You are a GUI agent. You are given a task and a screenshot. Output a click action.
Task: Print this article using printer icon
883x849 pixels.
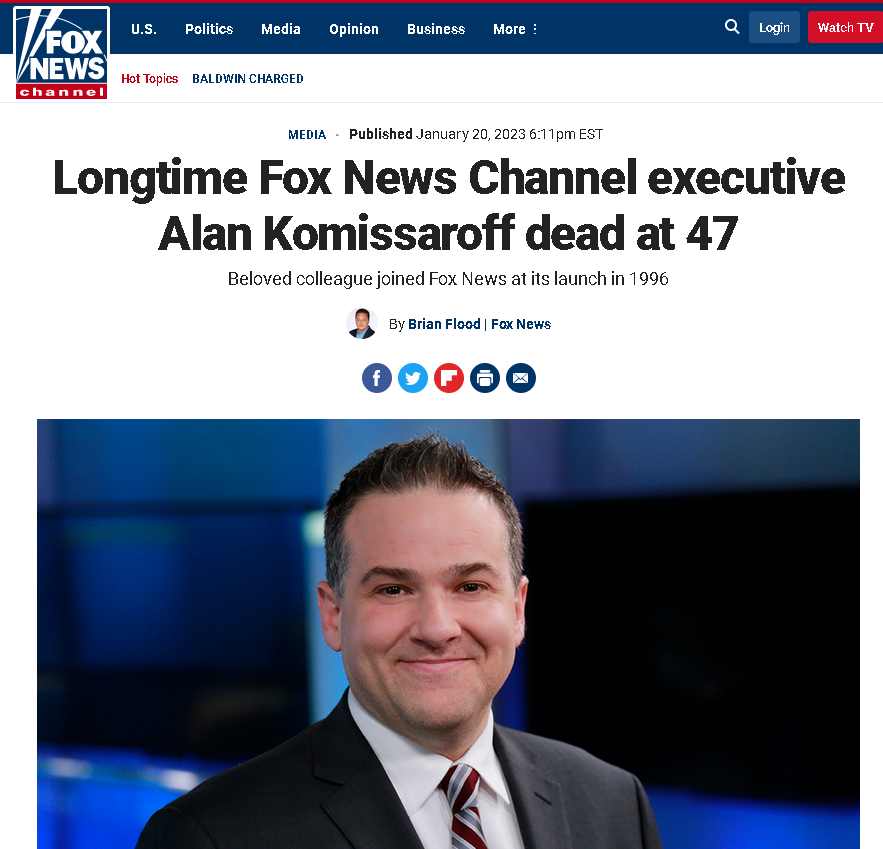pos(485,378)
